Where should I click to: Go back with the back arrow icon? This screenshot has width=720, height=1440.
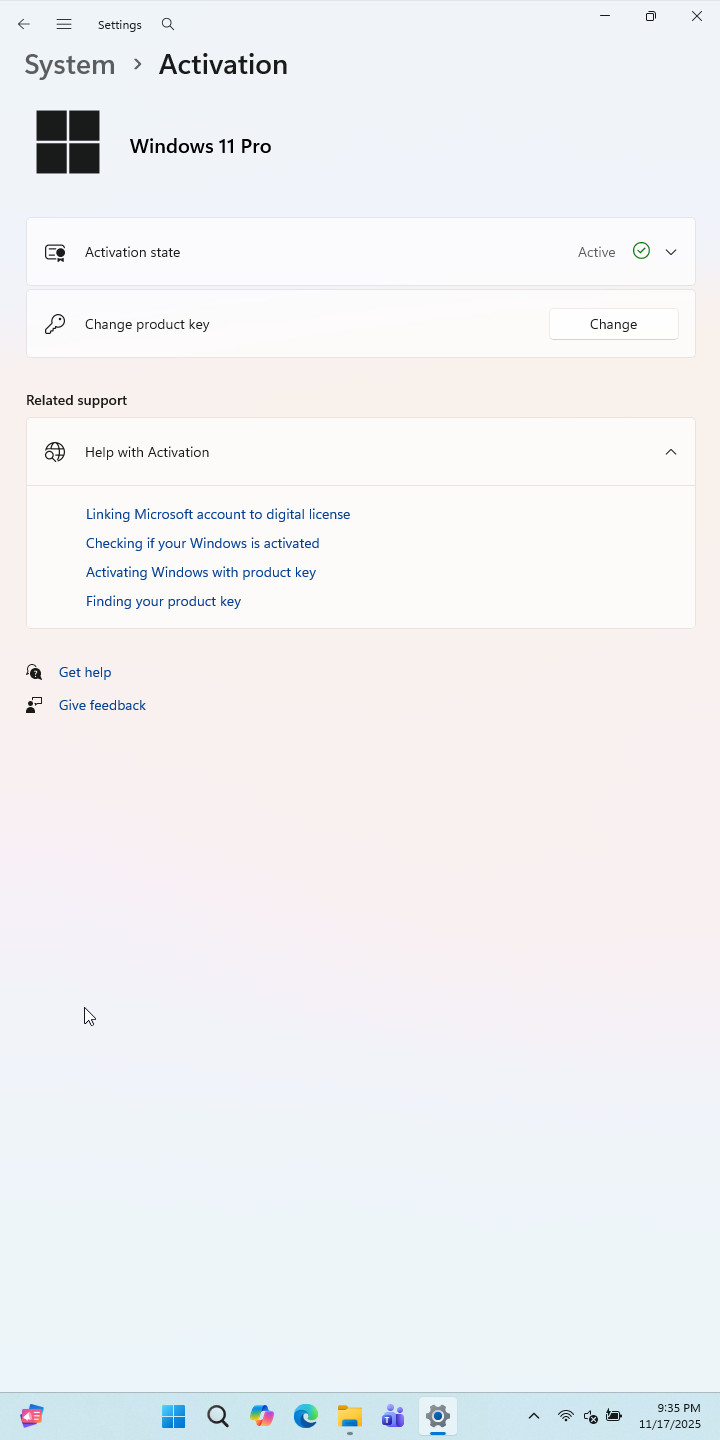coord(24,24)
